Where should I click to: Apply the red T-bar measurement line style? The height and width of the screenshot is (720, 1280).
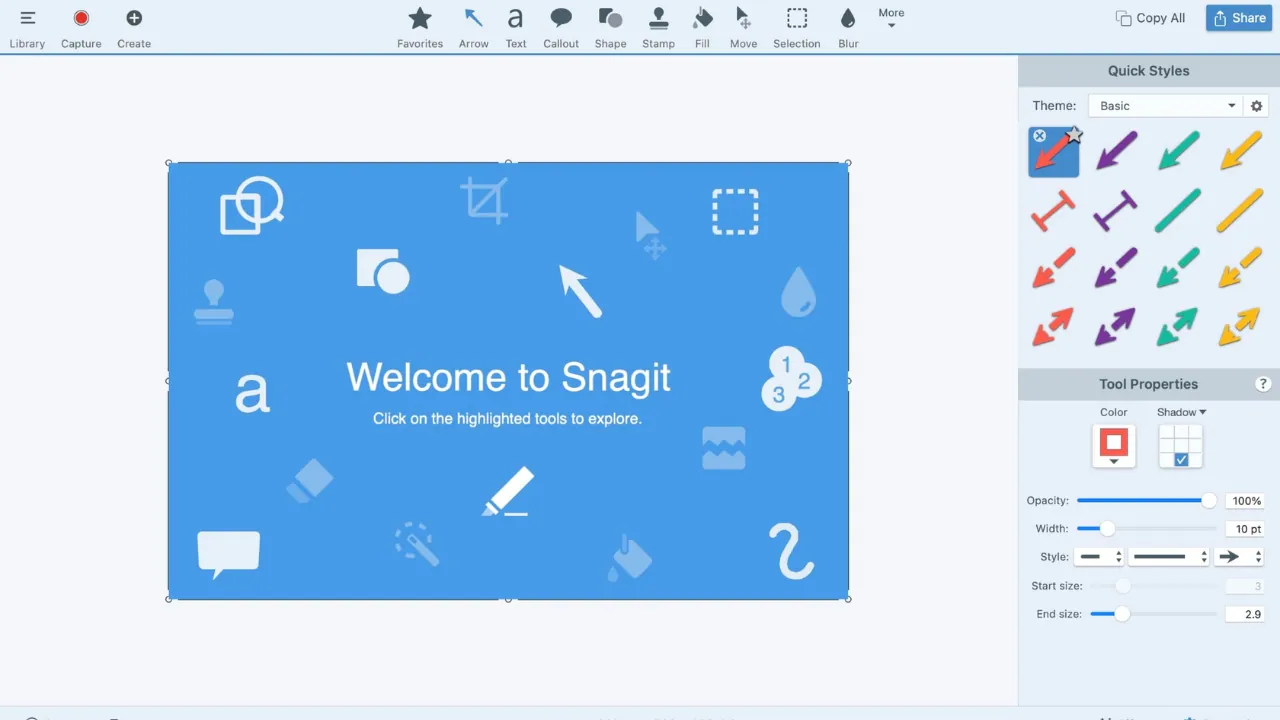pyautogui.click(x=1054, y=211)
